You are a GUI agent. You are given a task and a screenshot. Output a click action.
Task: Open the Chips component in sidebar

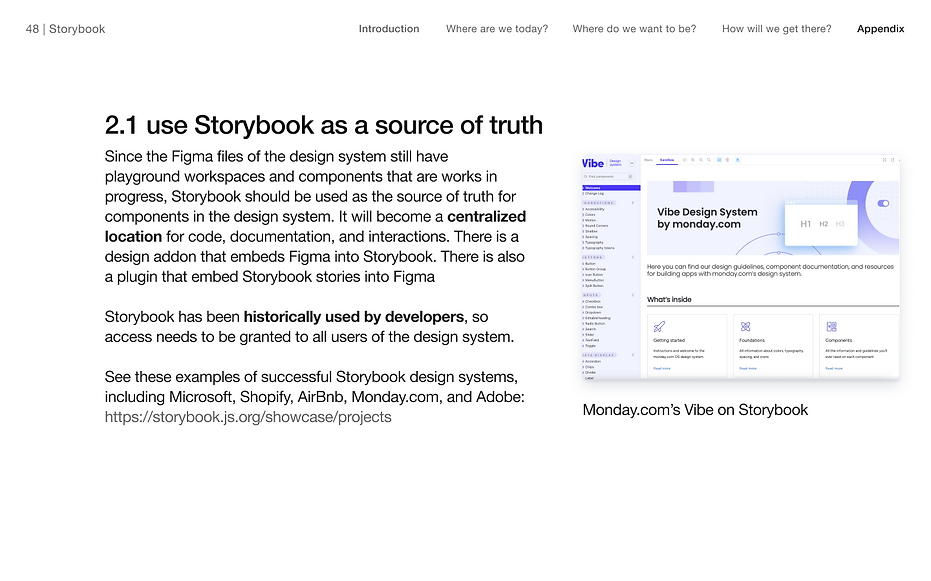pyautogui.click(x=590, y=367)
